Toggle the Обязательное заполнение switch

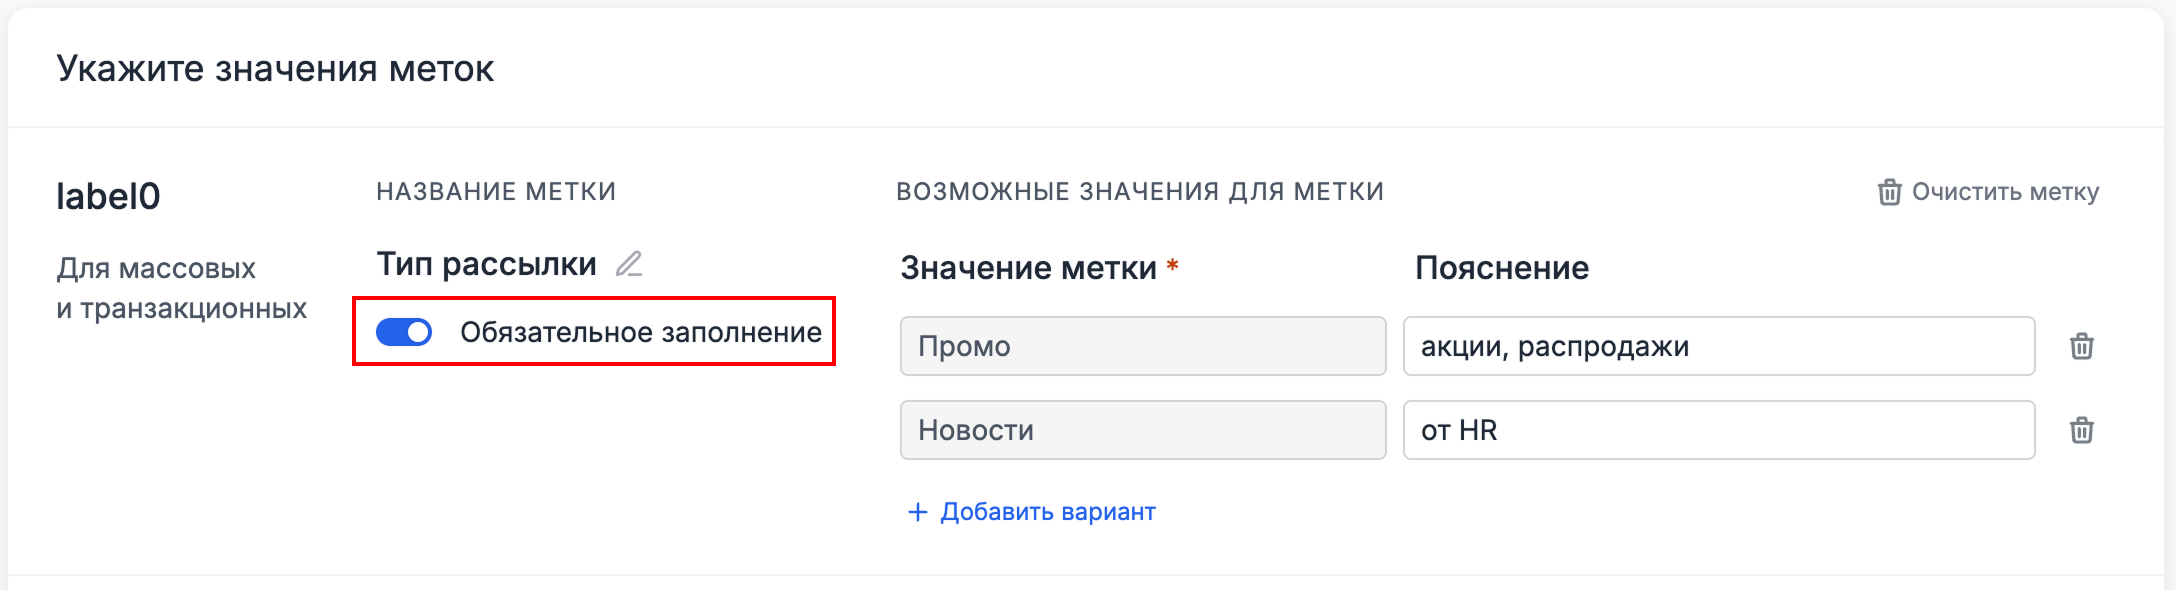[404, 332]
